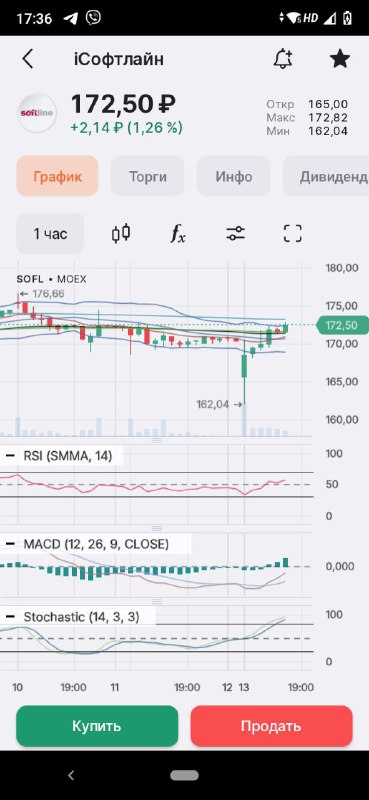This screenshot has height=800, width=369.
Task: Collapse the RSI (SMMA, 14) panel
Action: 10,456
